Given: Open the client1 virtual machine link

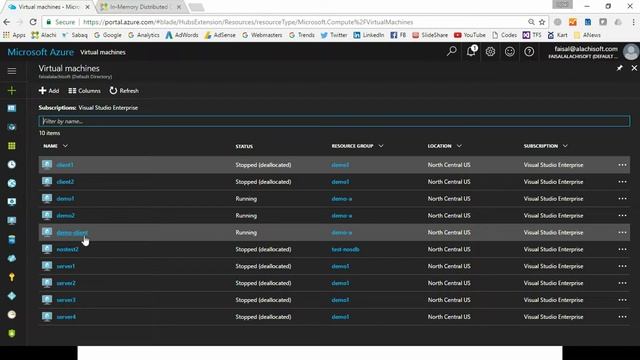Looking at the screenshot, I should [x=65, y=165].
